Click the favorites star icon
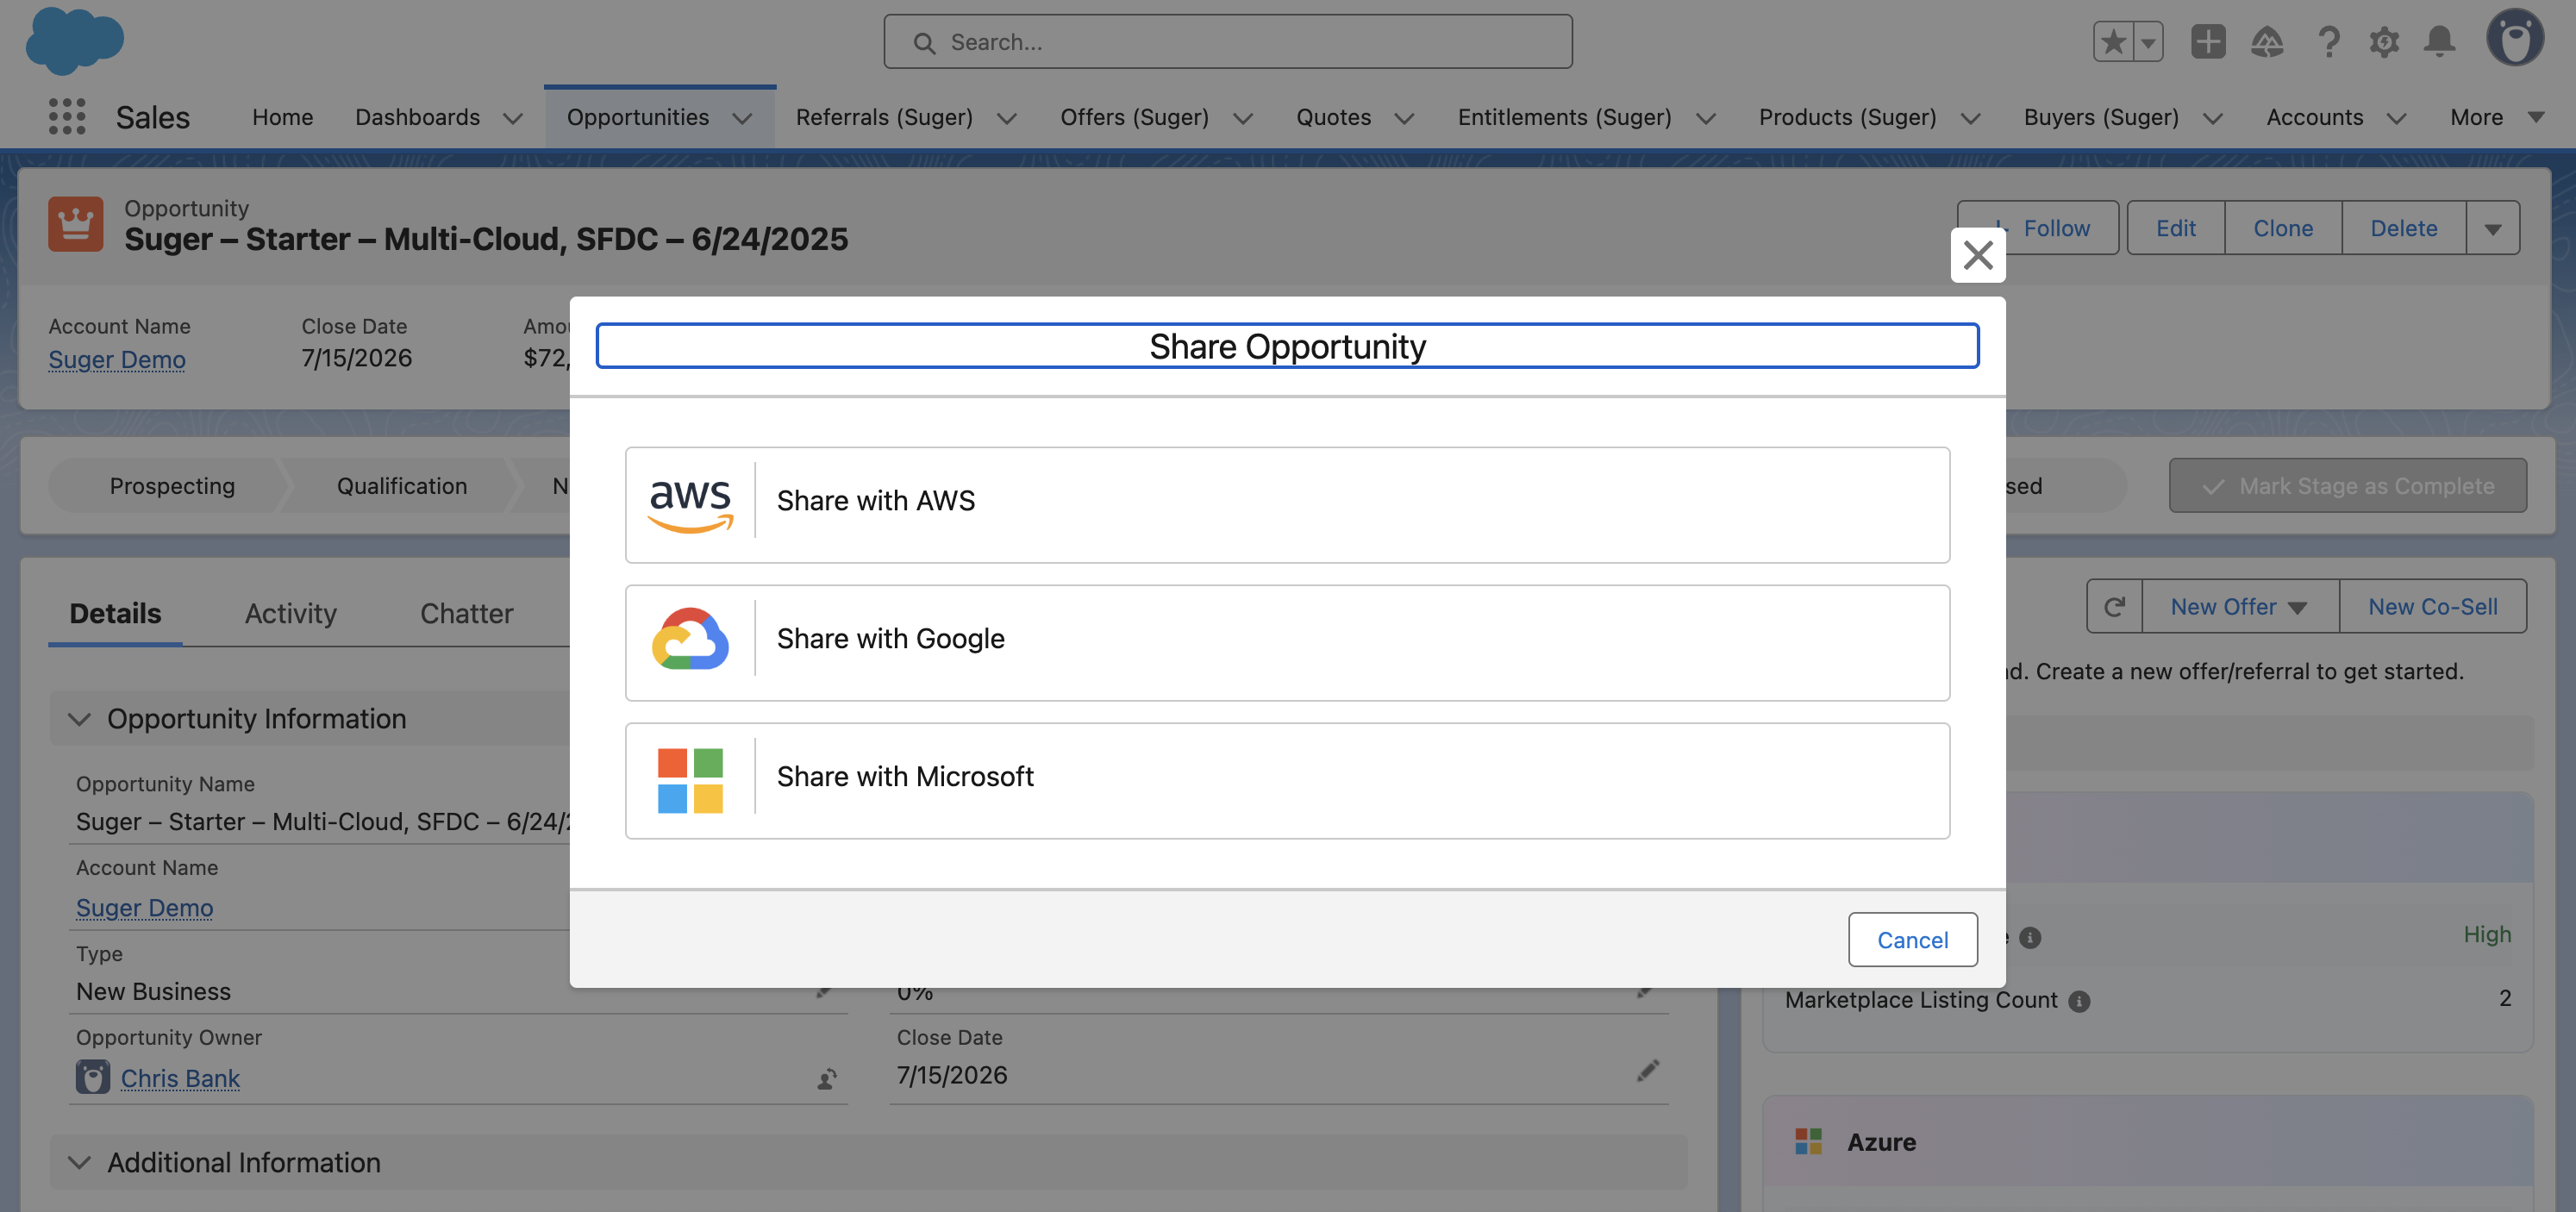 coord(2113,42)
